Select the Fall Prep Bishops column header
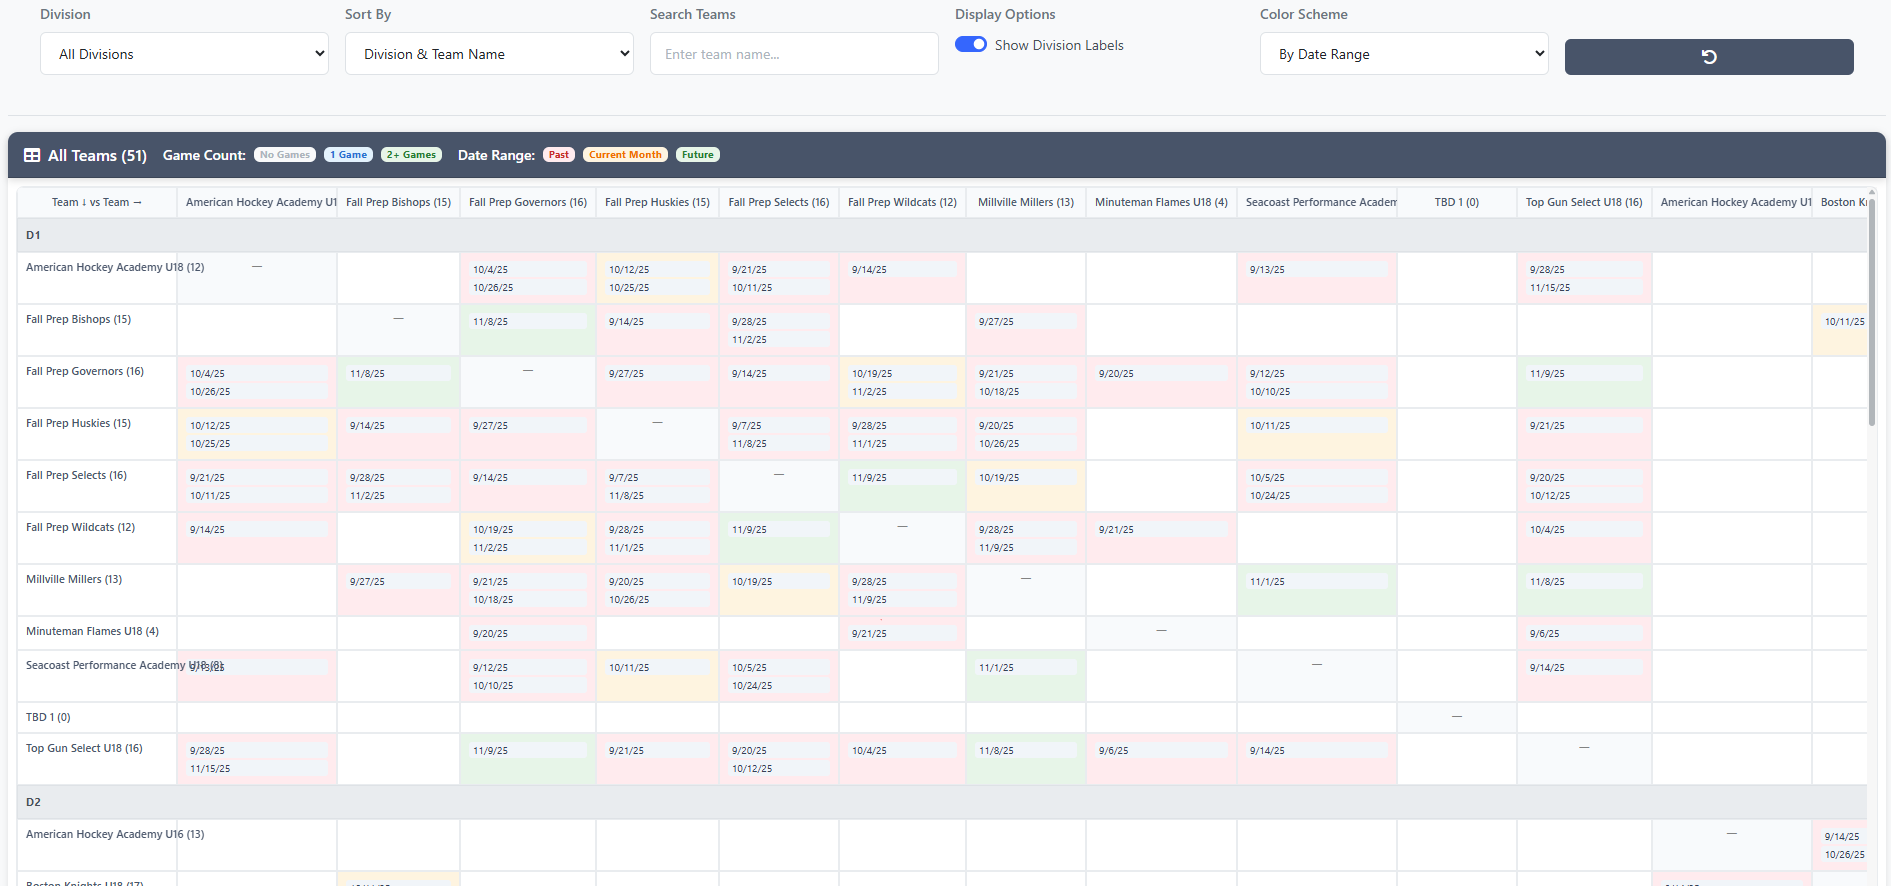1891x886 pixels. 398,202
